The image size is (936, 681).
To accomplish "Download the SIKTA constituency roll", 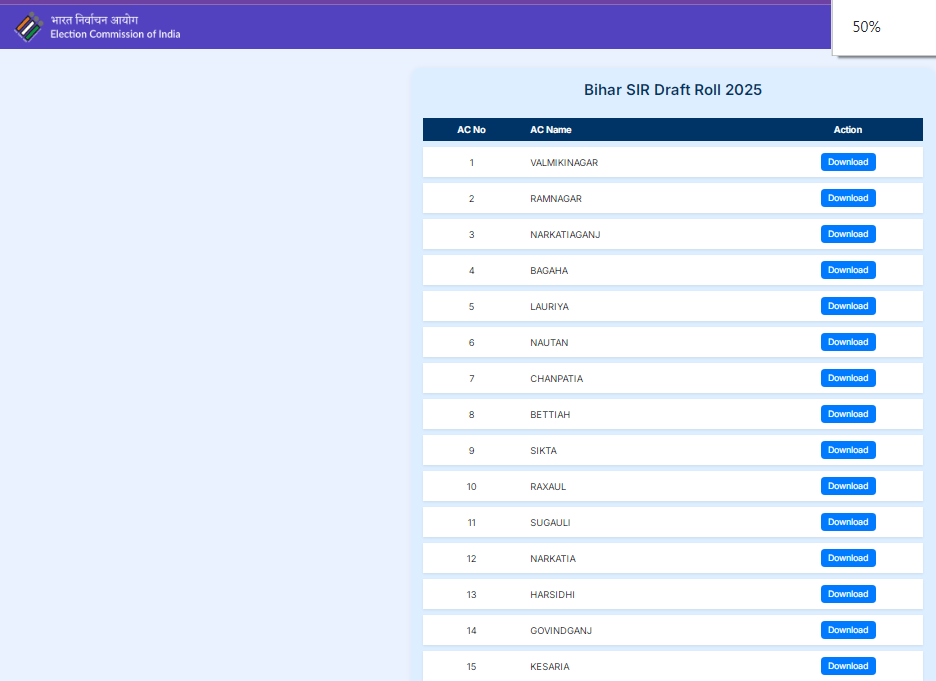I will [847, 450].
